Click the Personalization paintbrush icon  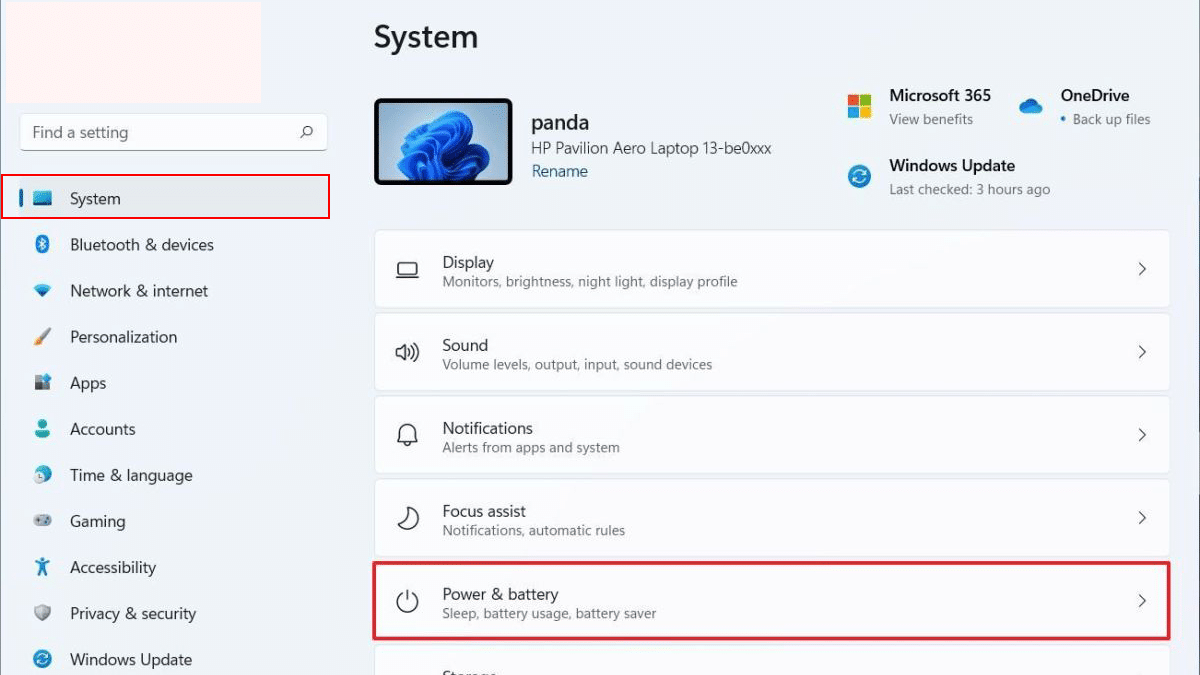click(x=42, y=337)
